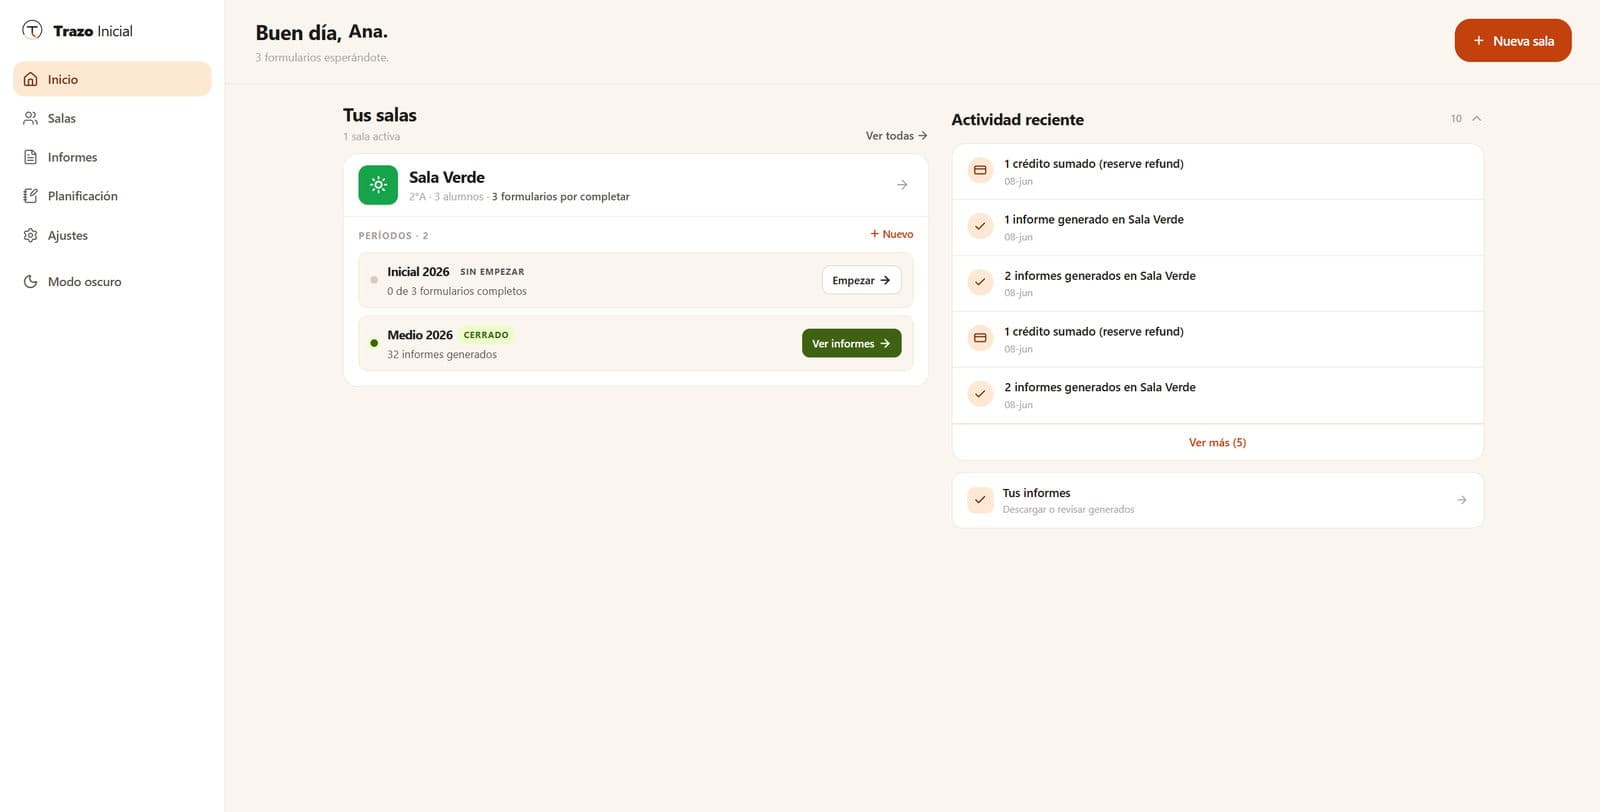1600x812 pixels.
Task: Start Inicial 2026 with Empezar button
Action: (861, 280)
